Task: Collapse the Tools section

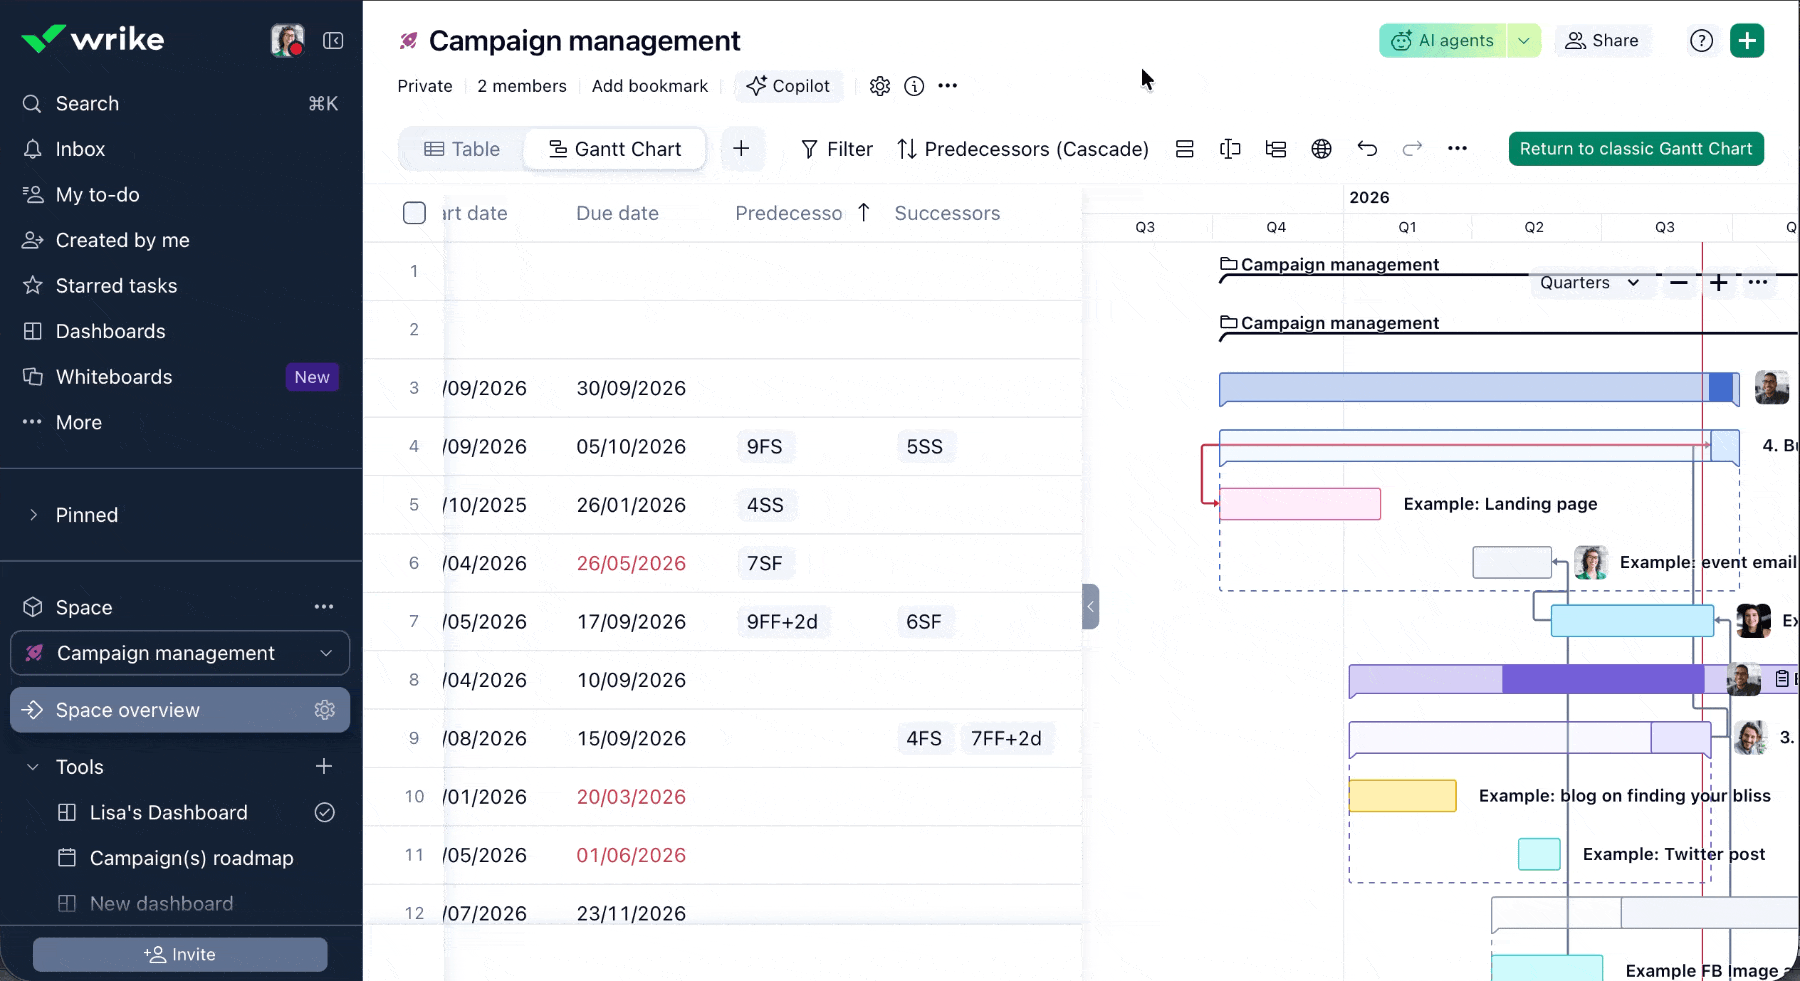Action: [x=33, y=767]
